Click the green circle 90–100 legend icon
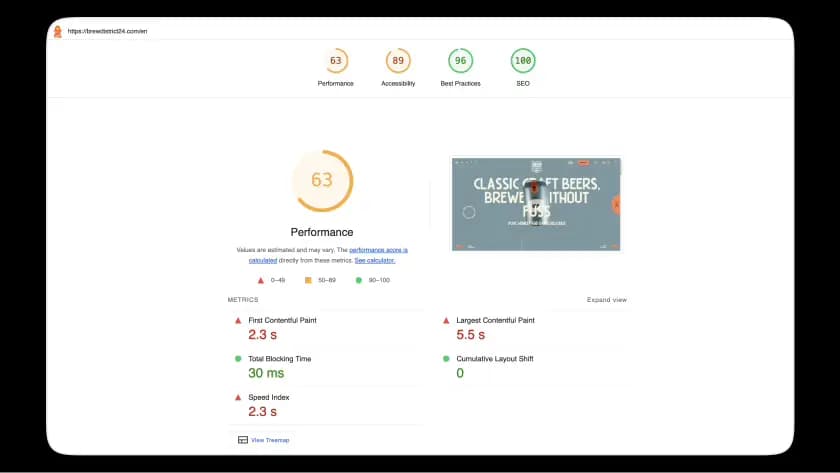Screen dimensions: 840x473 point(358,280)
